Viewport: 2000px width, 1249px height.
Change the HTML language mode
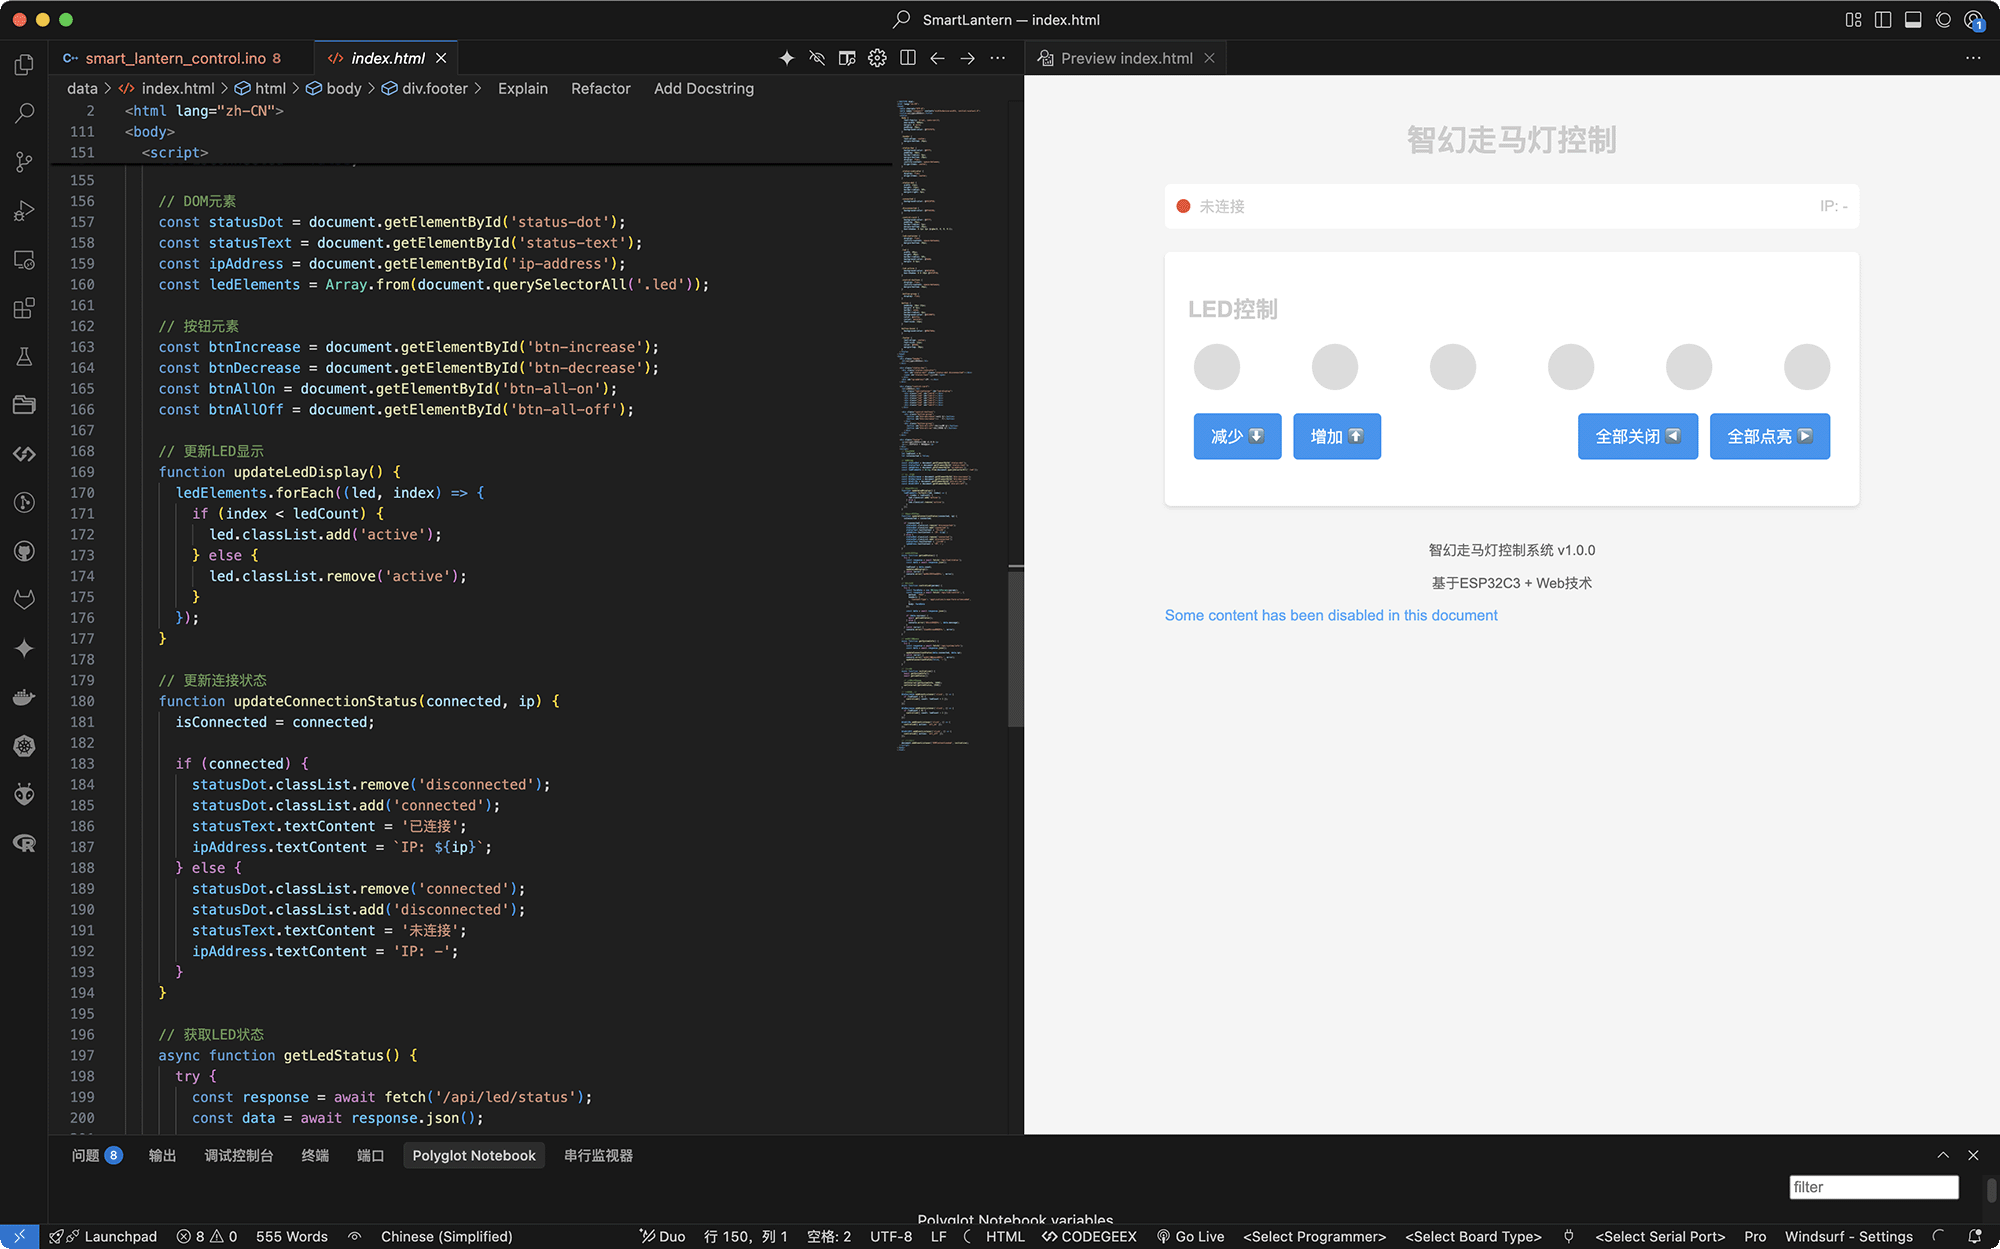(x=1005, y=1236)
